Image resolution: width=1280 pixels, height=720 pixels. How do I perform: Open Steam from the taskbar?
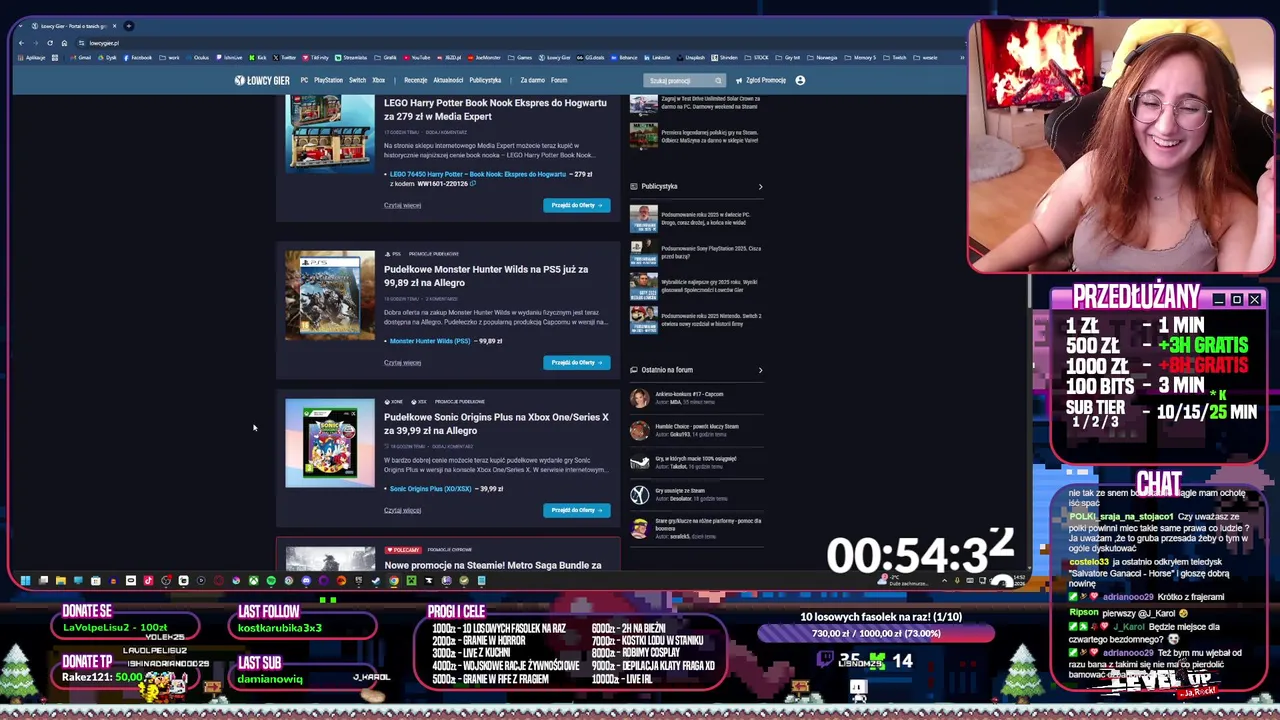[376, 580]
